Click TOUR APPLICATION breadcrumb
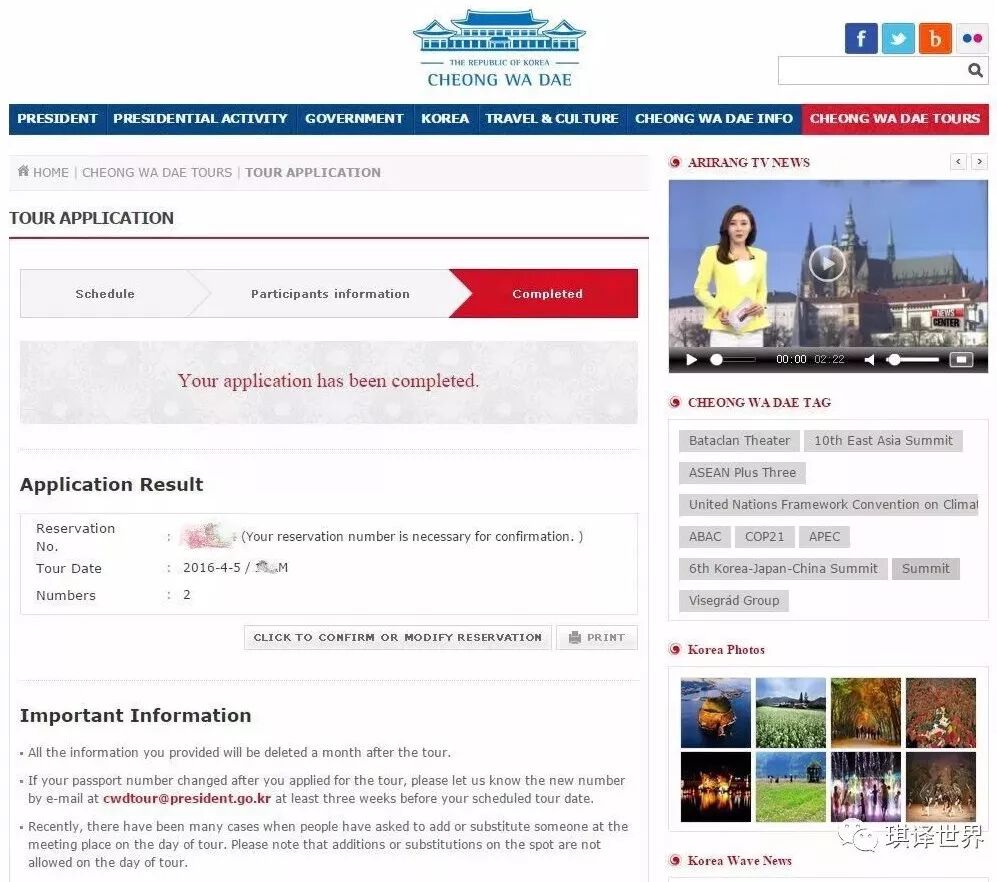Image resolution: width=997 pixels, height=882 pixels. (313, 172)
